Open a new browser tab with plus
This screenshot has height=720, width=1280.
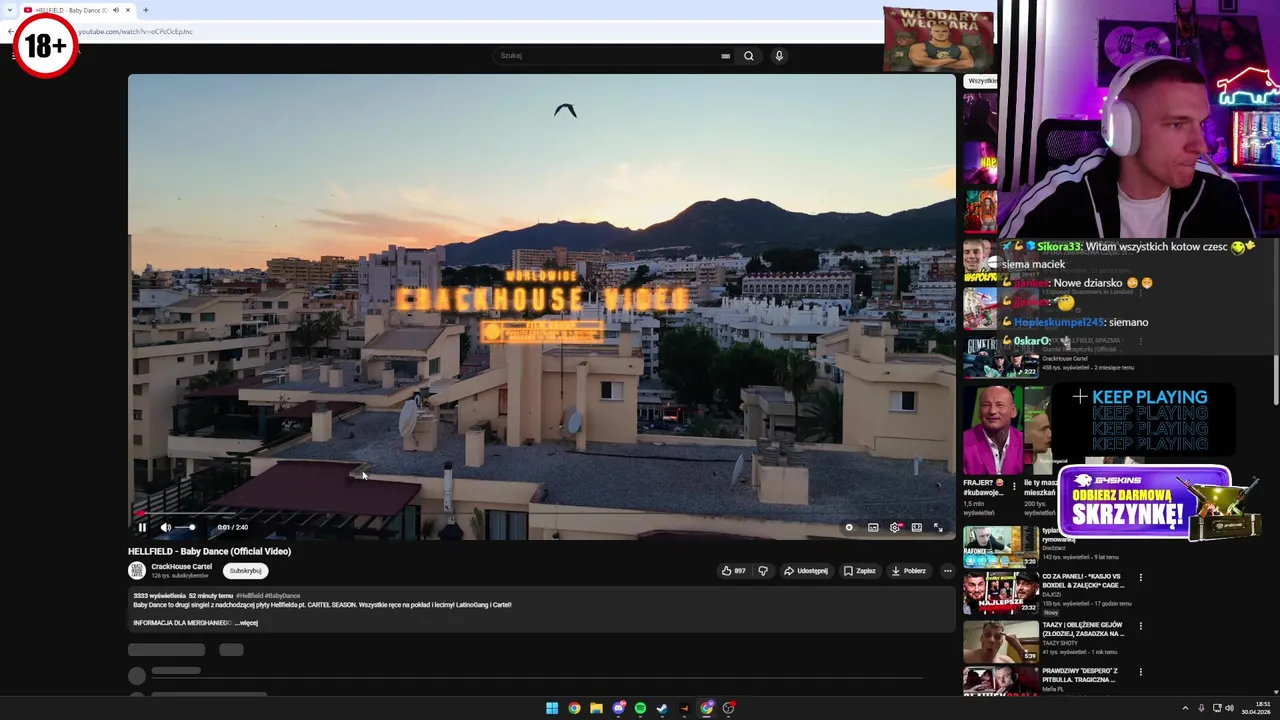(146, 10)
